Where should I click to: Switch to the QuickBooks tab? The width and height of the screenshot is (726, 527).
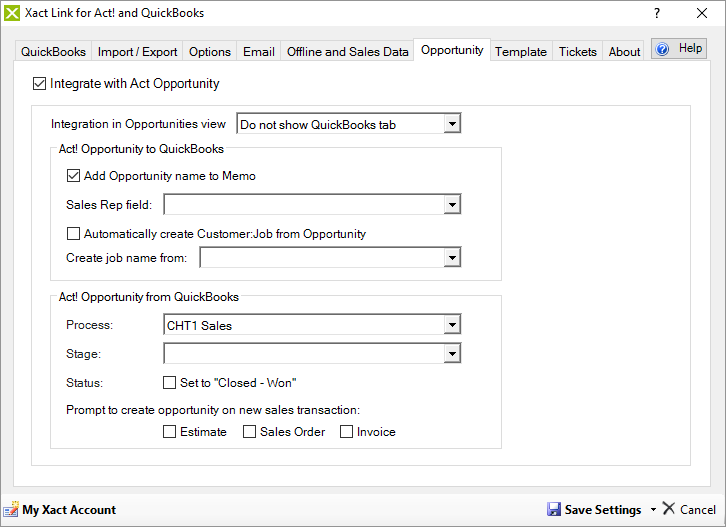tap(53, 51)
